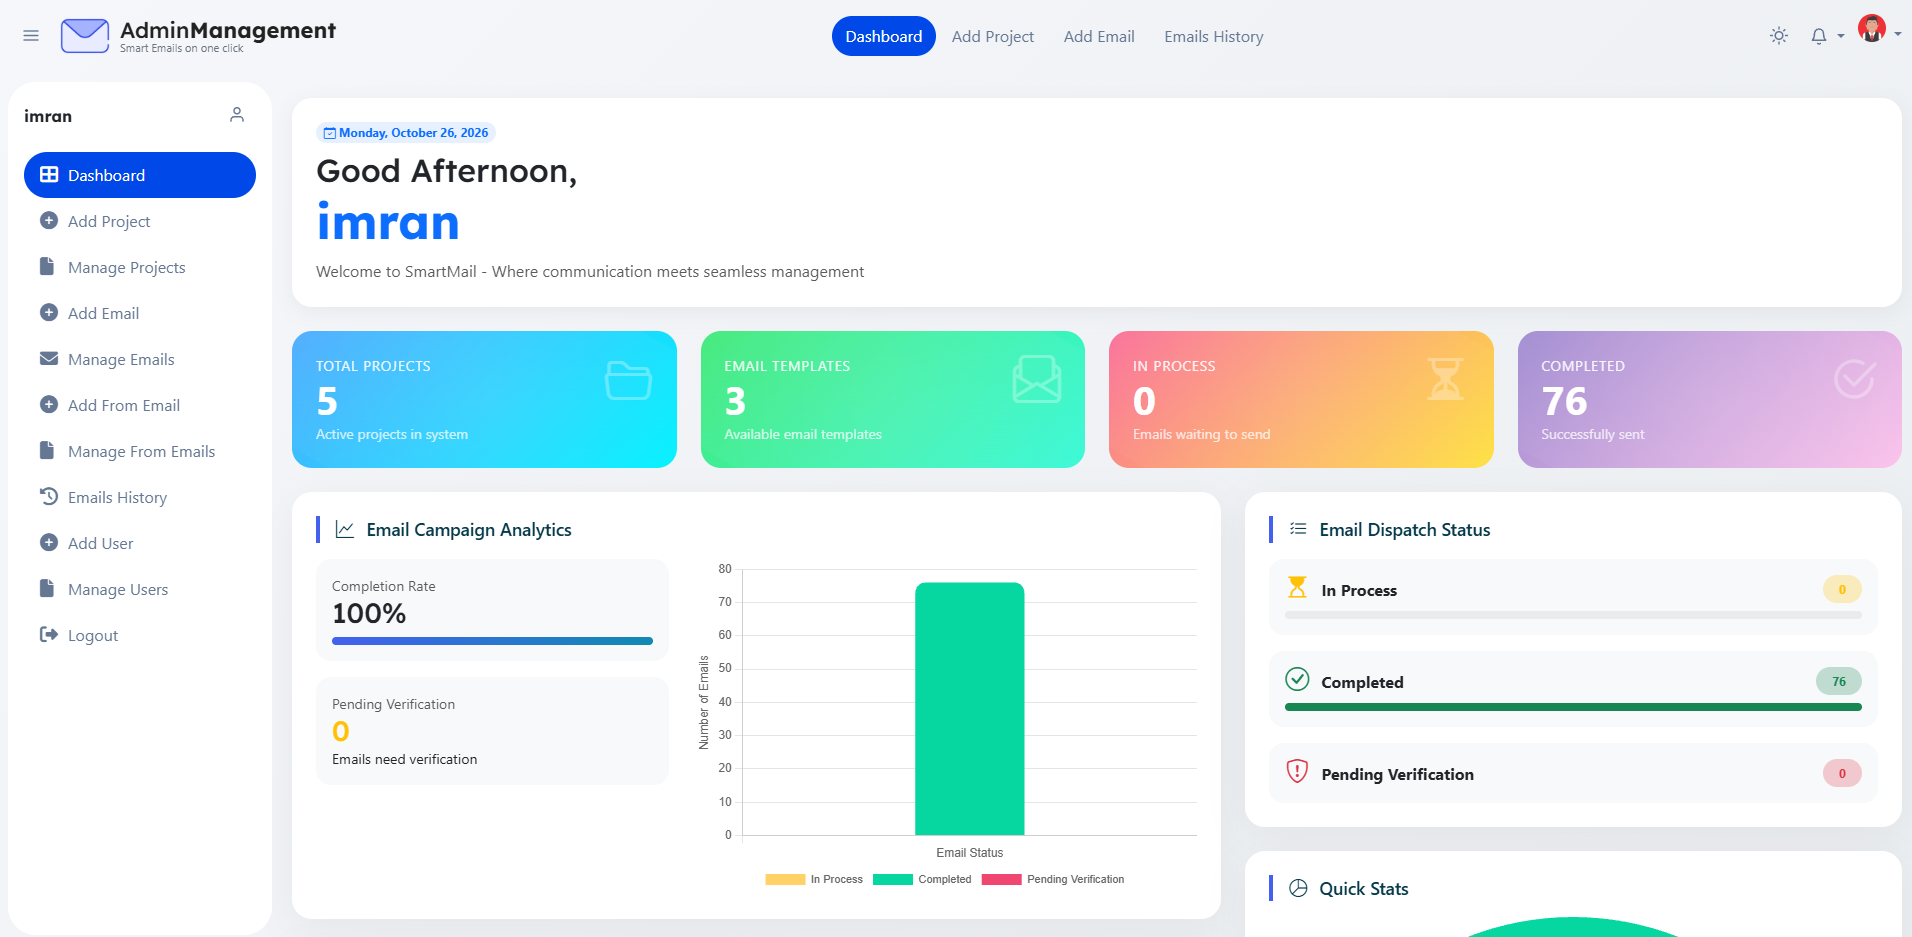
Task: Click the Logout icon in sidebar
Action: pos(49,634)
